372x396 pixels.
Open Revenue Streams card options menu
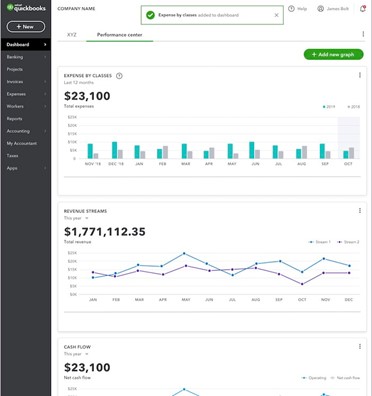point(360,211)
